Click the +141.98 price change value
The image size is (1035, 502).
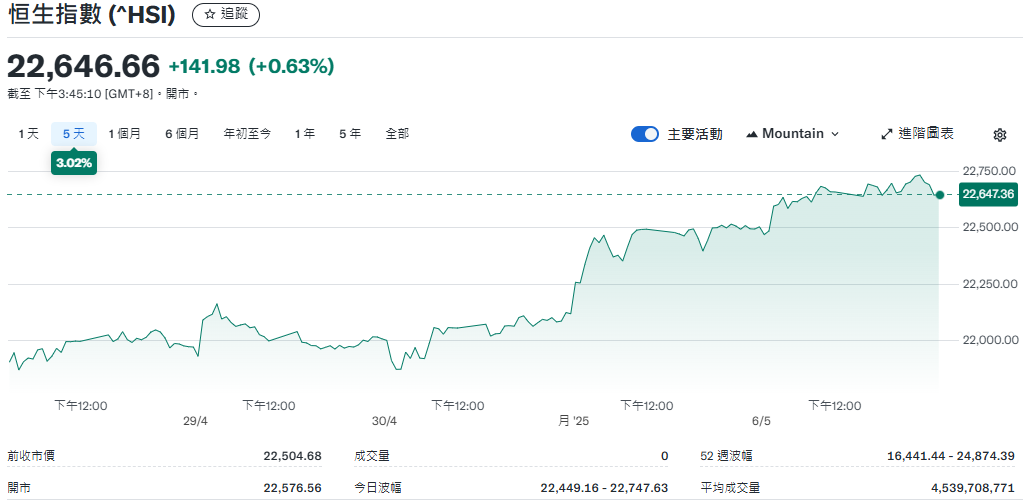(x=205, y=67)
